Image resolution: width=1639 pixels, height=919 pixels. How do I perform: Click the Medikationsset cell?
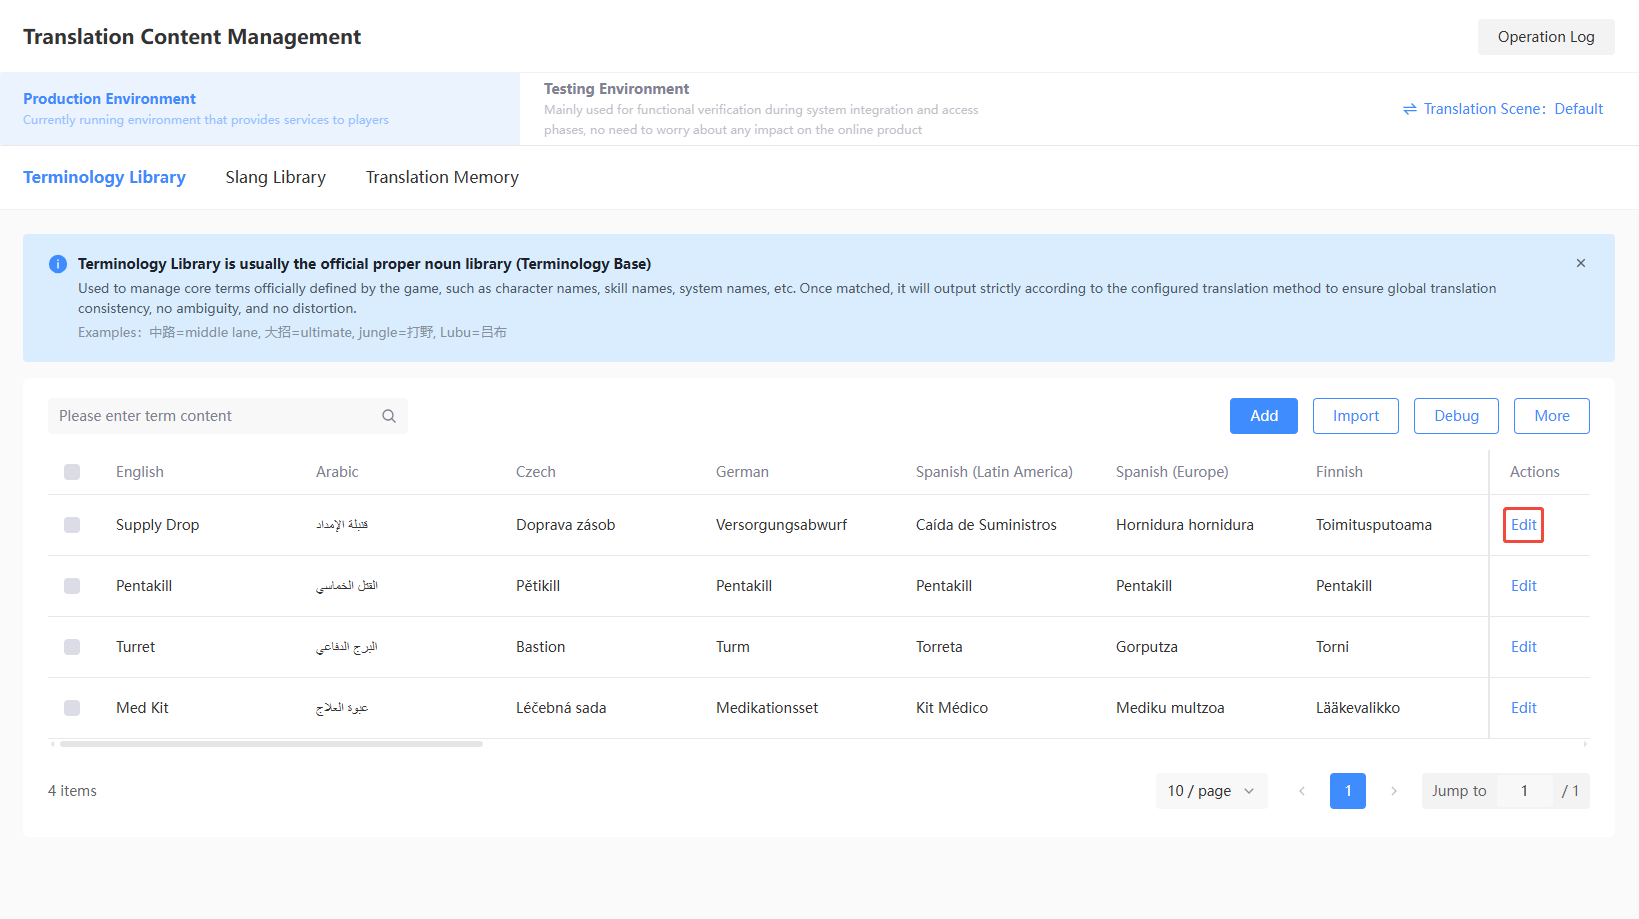pyautogui.click(x=767, y=708)
